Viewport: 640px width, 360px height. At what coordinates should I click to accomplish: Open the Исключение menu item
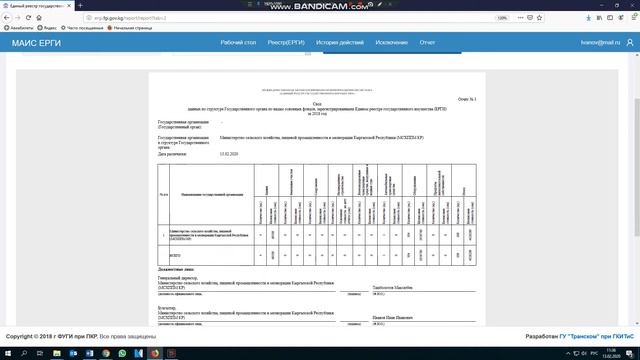[391, 42]
